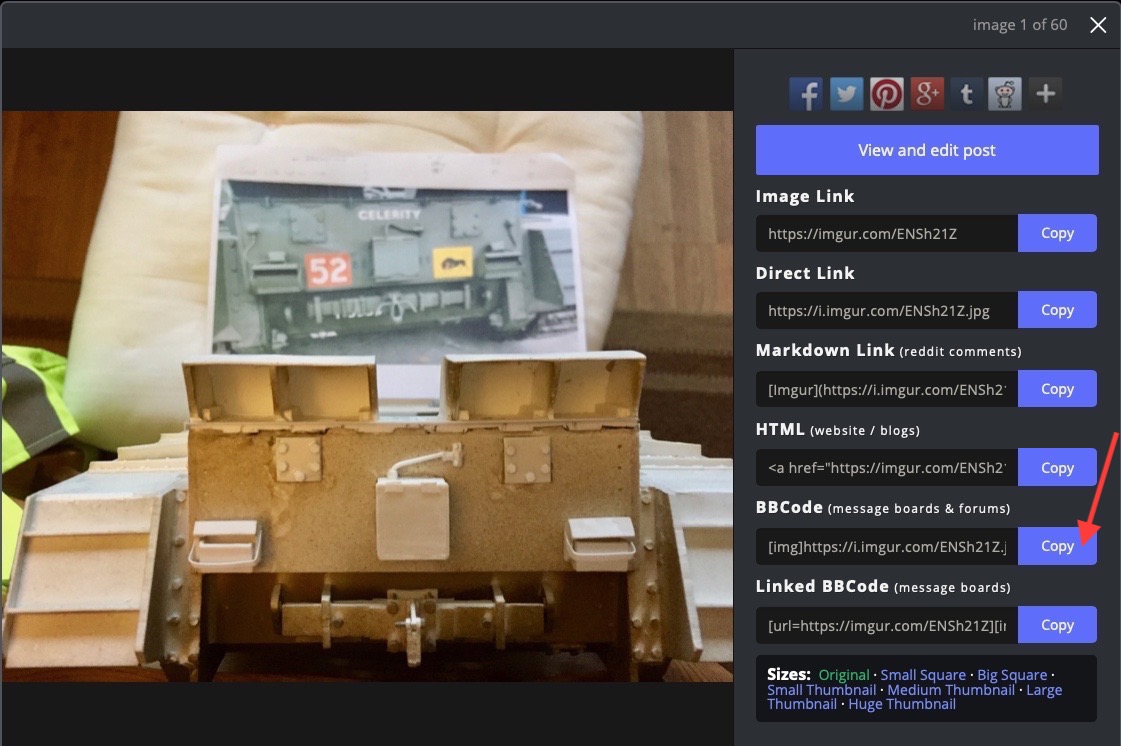Share image on Facebook
The width and height of the screenshot is (1121, 746).
point(806,94)
